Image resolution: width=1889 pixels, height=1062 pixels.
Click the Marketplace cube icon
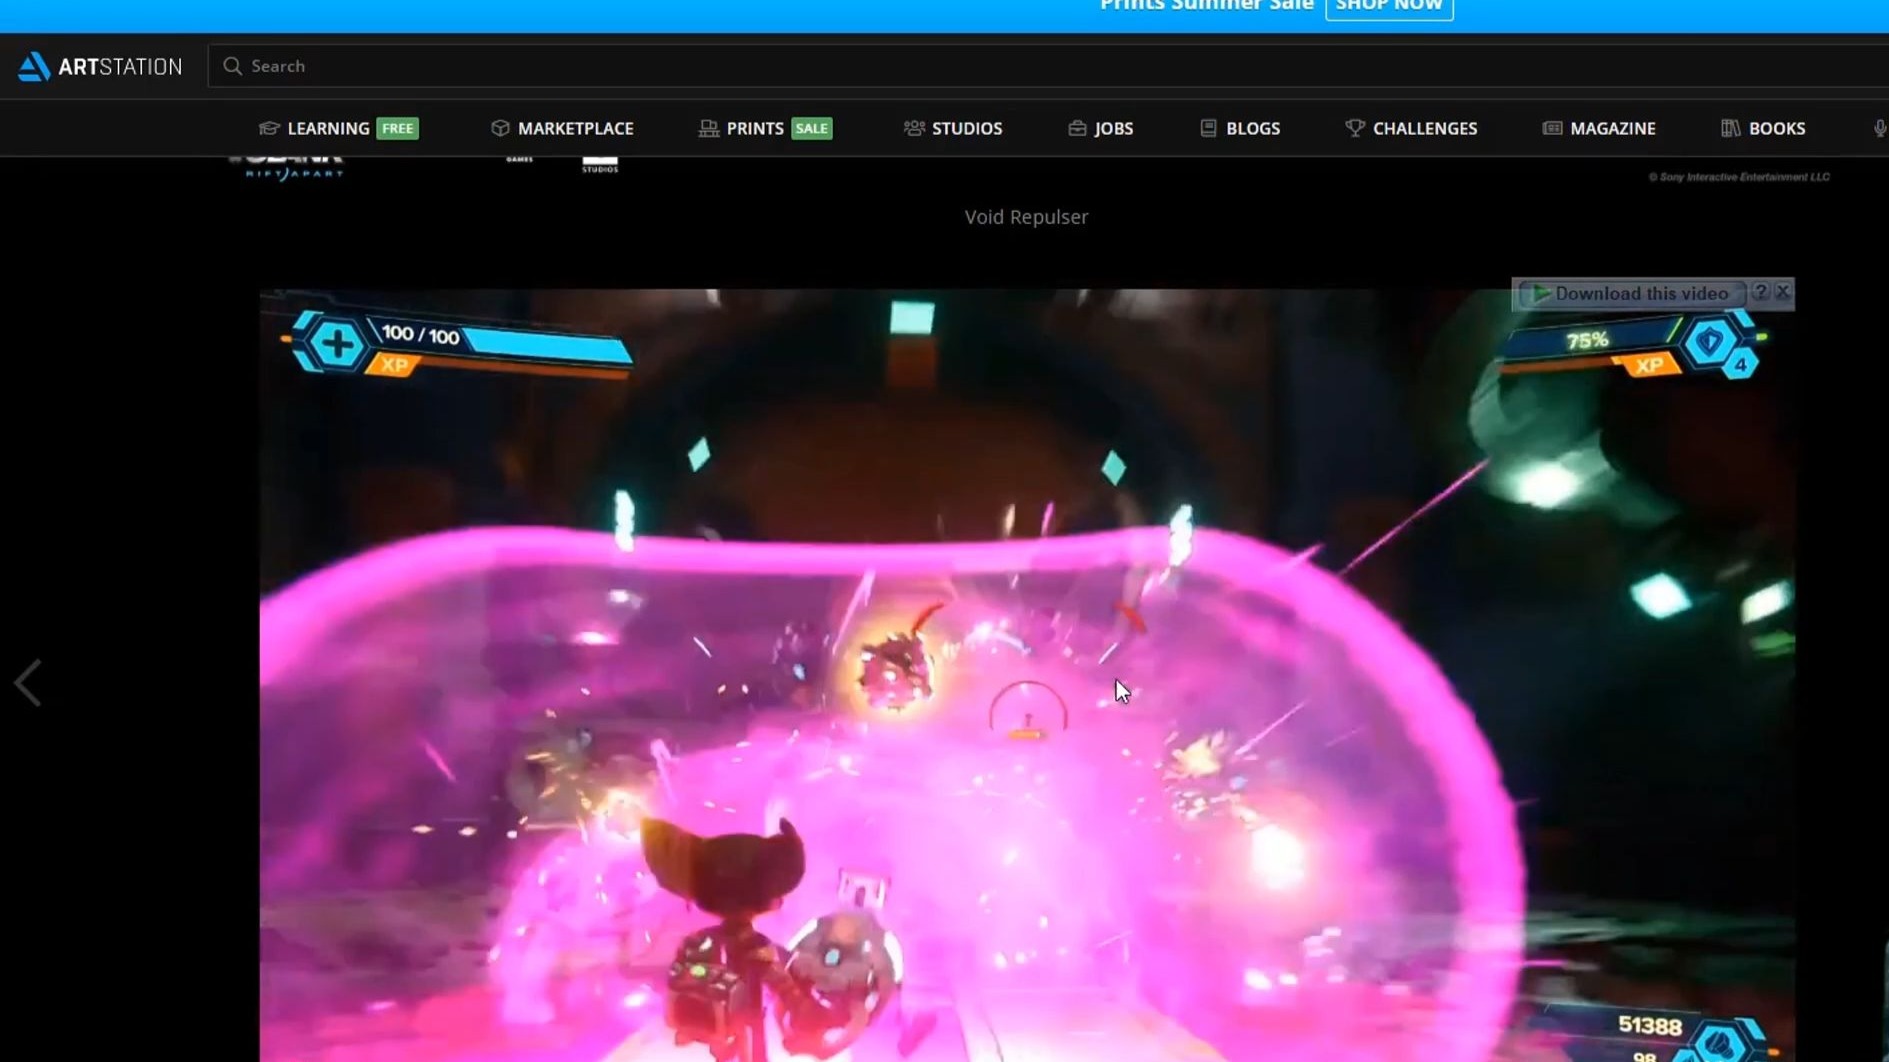coord(500,128)
